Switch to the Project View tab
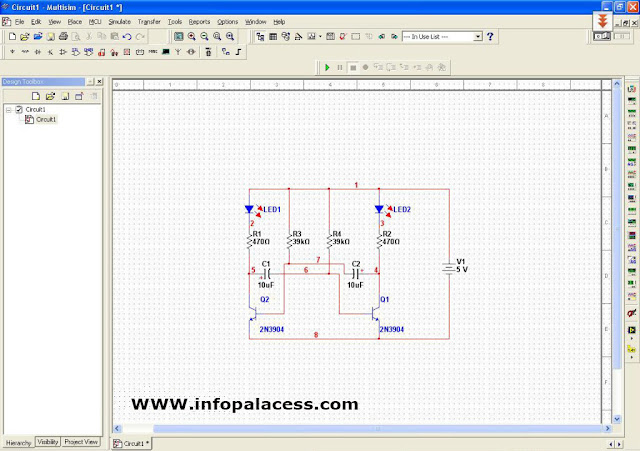 tap(81, 442)
